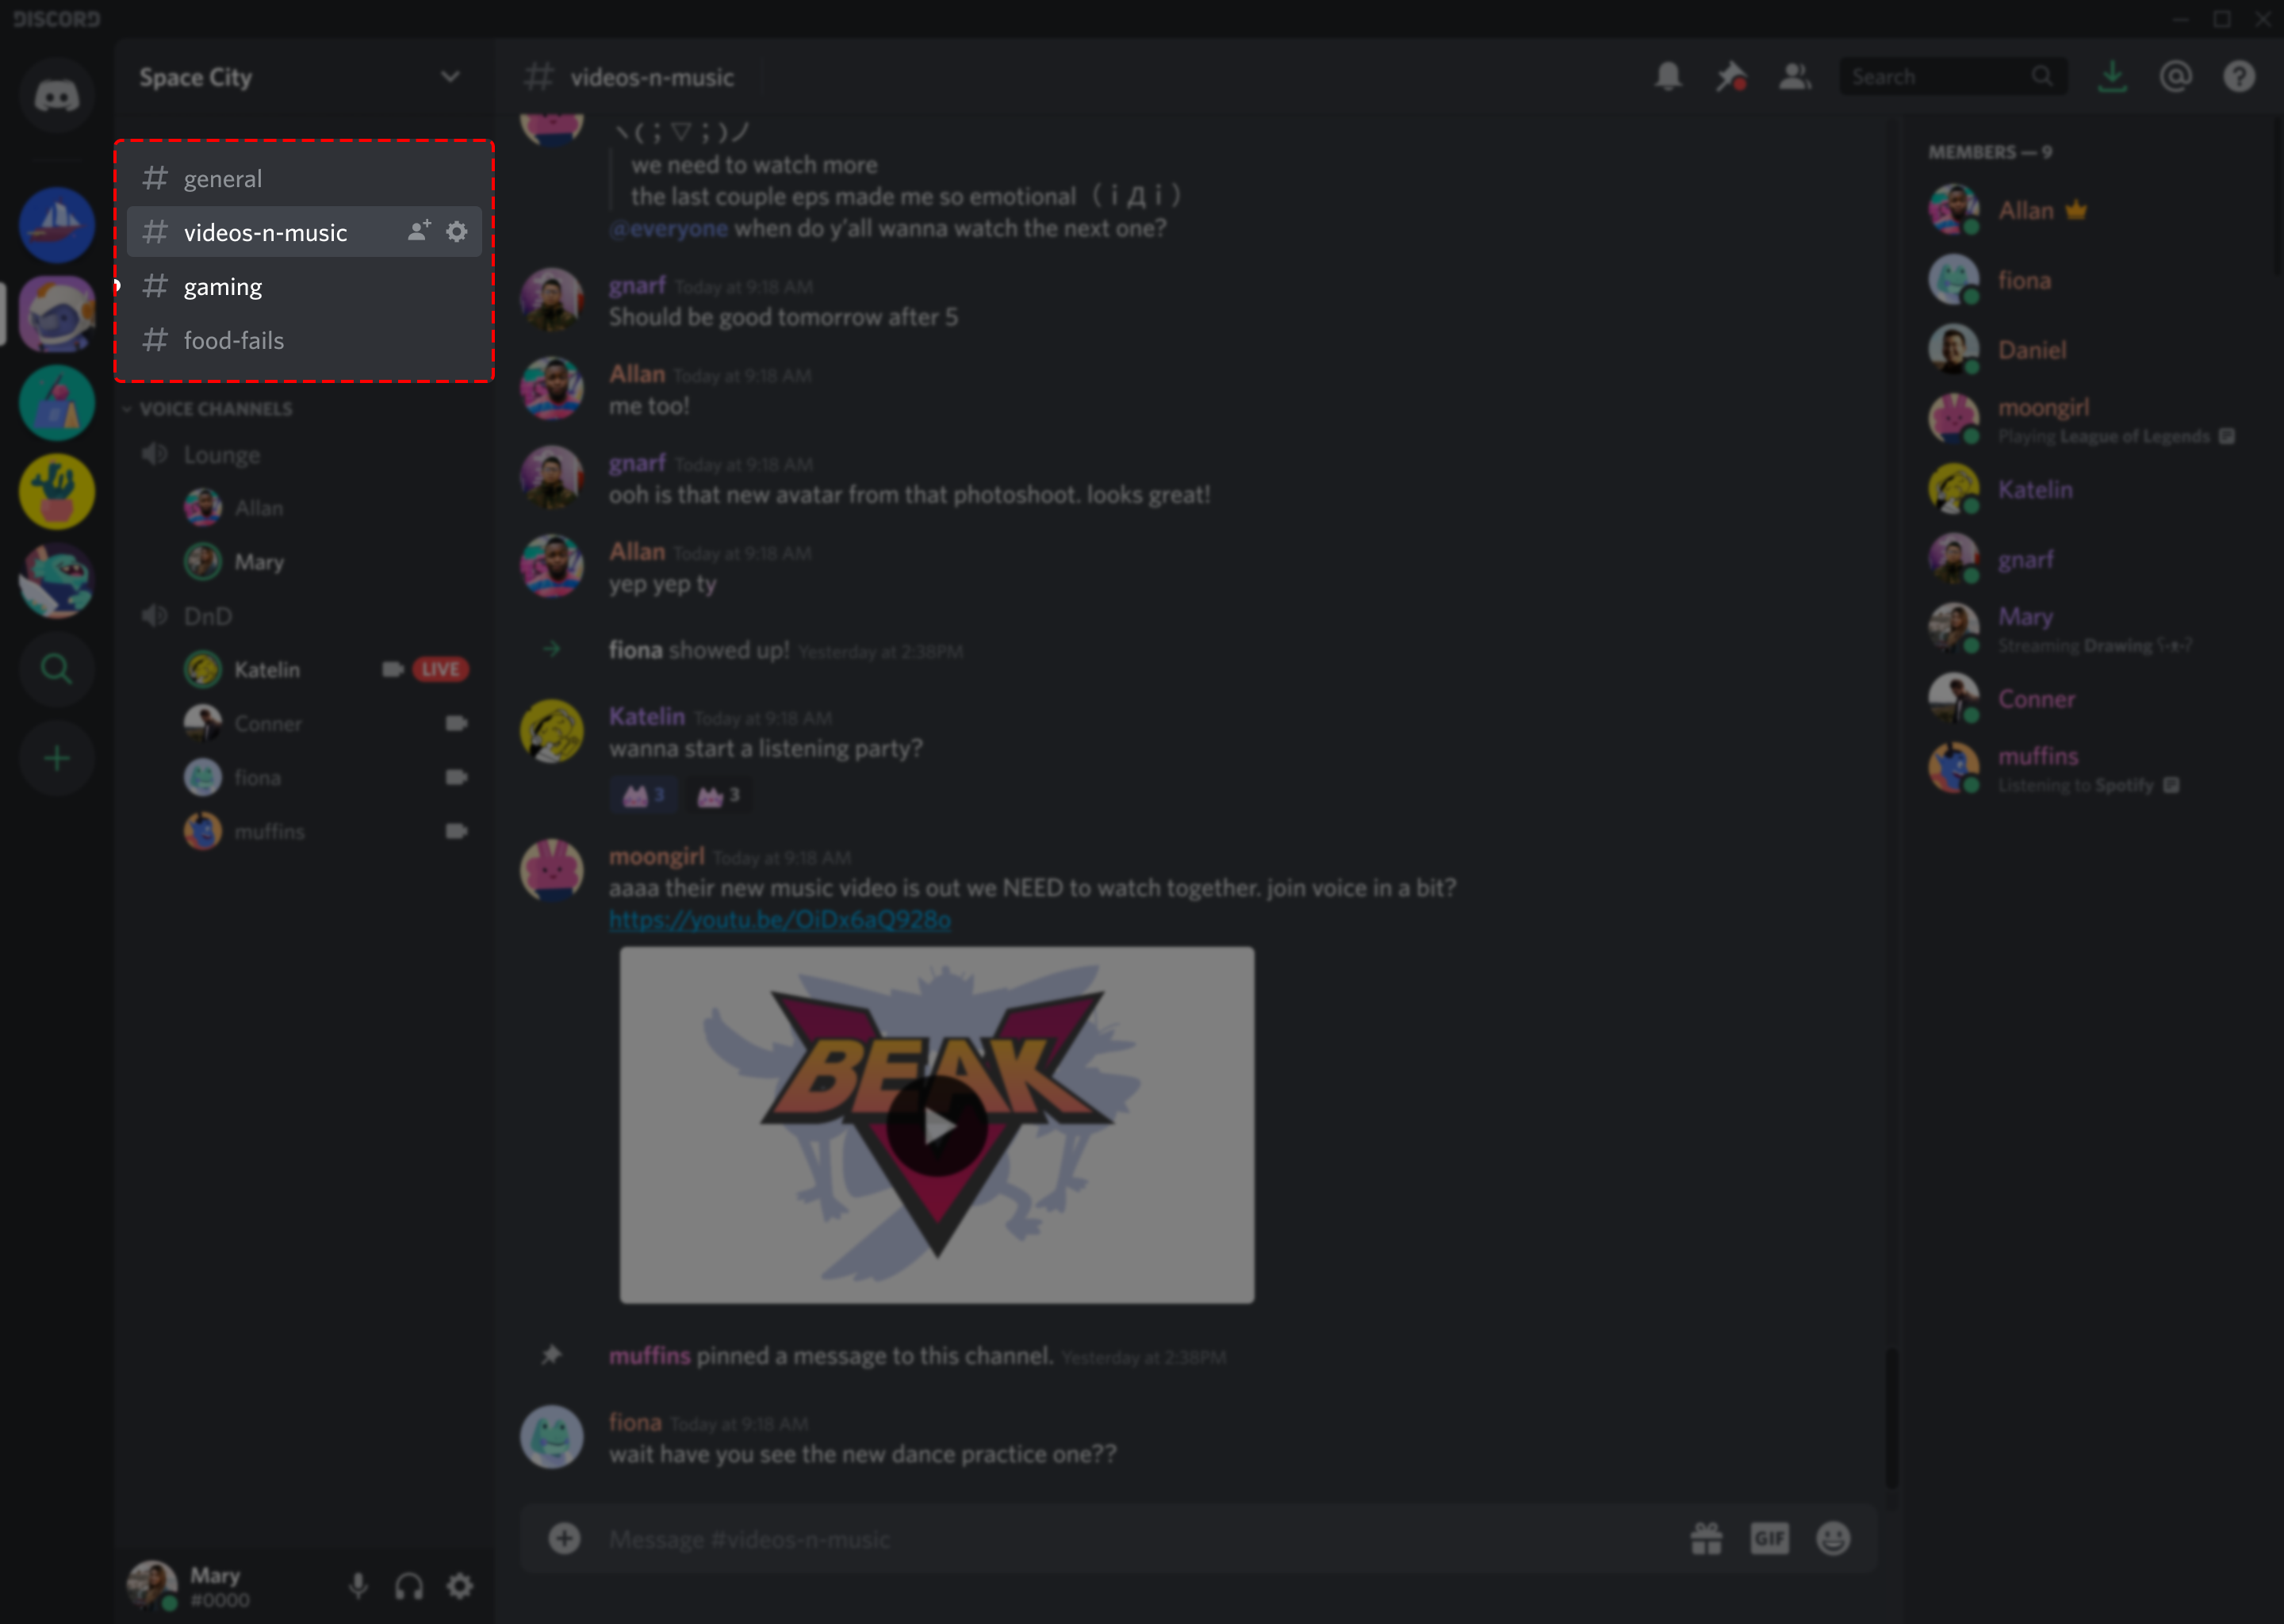Select the food-fails text channel
The width and height of the screenshot is (2284, 1624).
(234, 339)
